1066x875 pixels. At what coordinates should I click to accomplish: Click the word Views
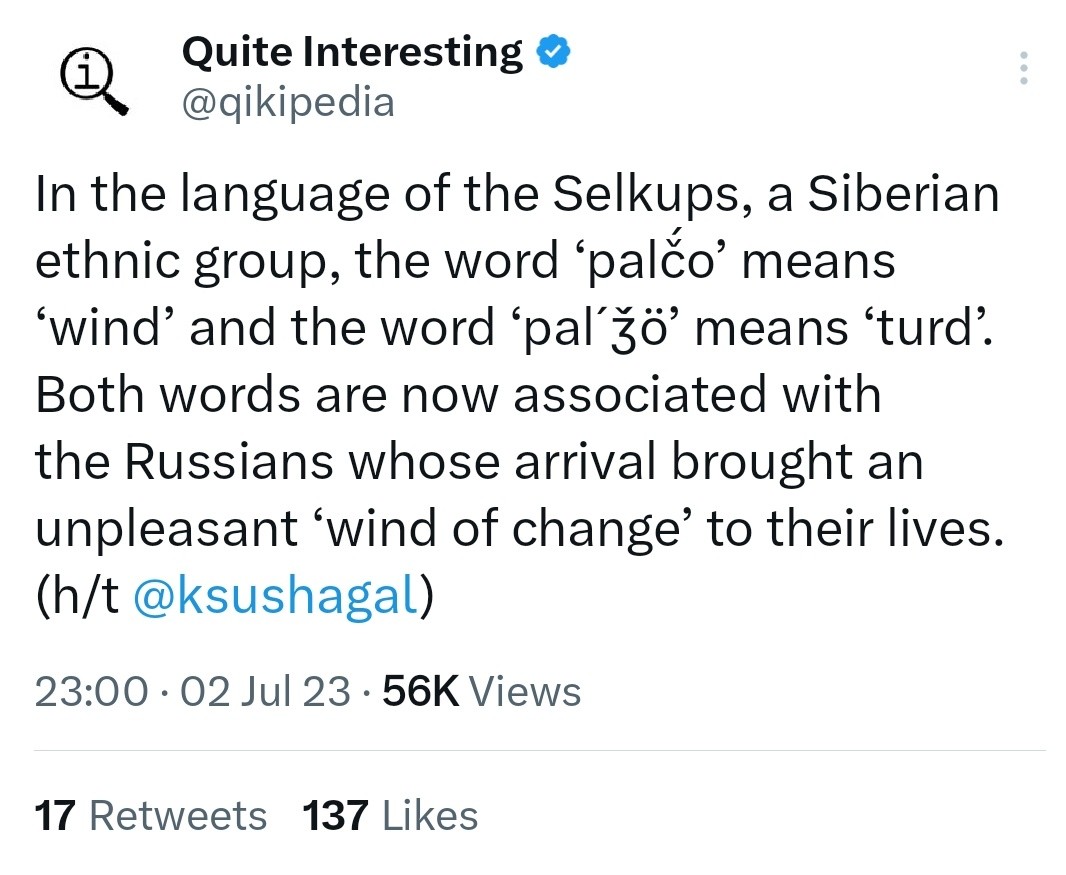(x=526, y=692)
